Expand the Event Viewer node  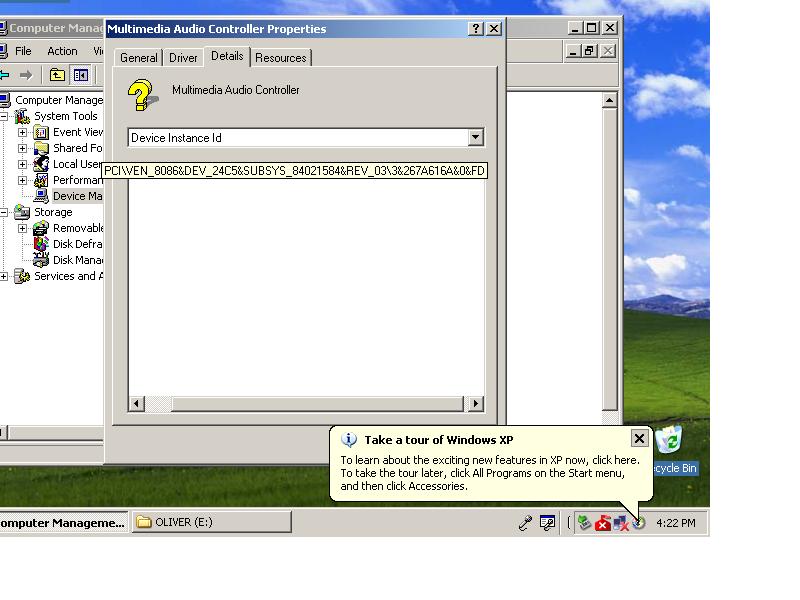pos(22,133)
